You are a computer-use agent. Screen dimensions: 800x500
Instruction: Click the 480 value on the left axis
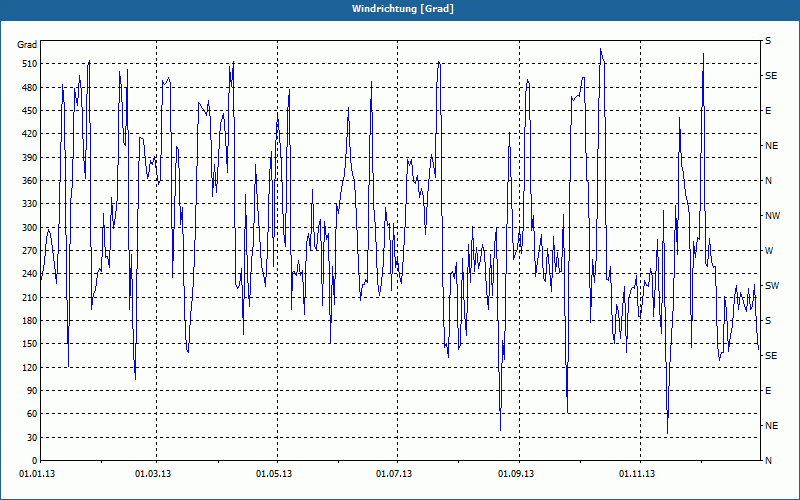coord(29,88)
